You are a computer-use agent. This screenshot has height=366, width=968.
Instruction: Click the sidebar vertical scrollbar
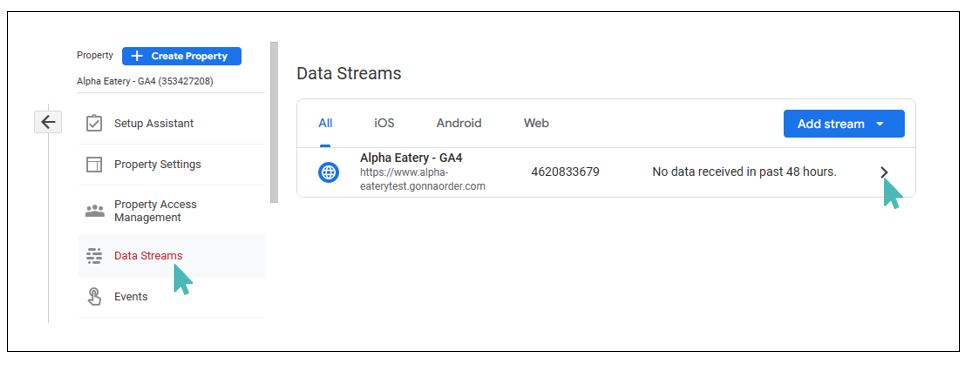pos(274,122)
